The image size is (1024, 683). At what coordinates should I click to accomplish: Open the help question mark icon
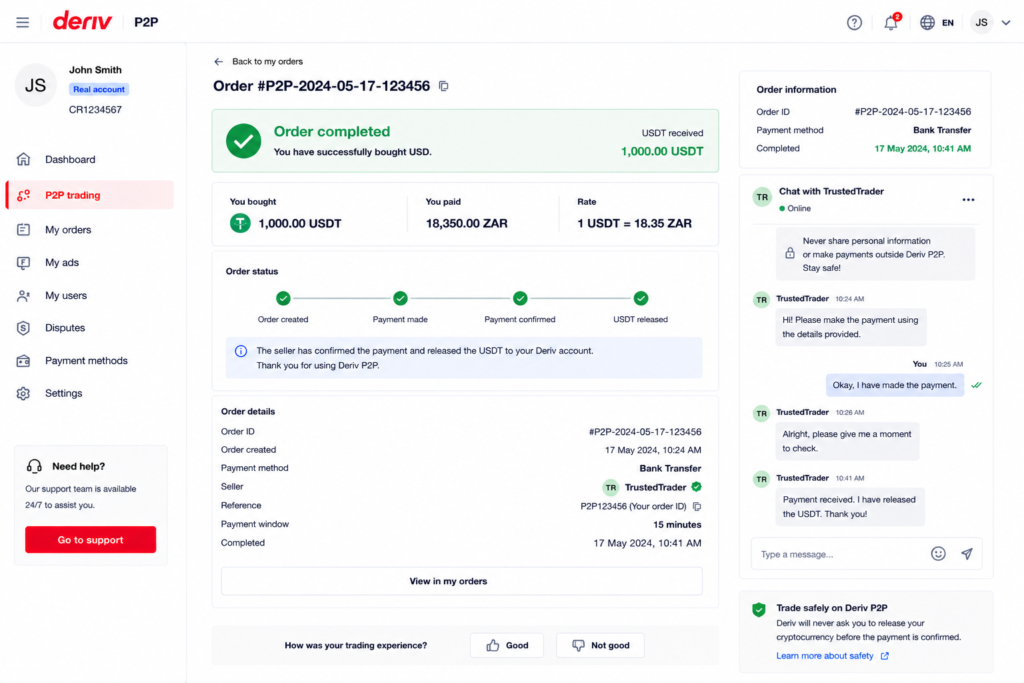[x=854, y=23]
